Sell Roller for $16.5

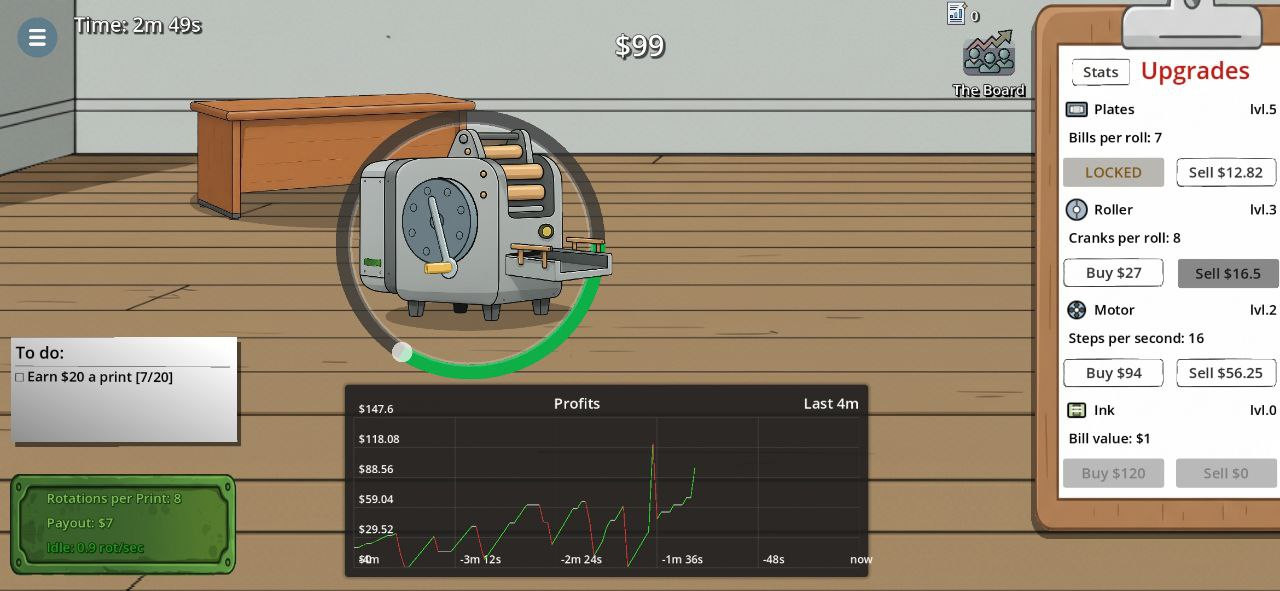pyautogui.click(x=1227, y=273)
